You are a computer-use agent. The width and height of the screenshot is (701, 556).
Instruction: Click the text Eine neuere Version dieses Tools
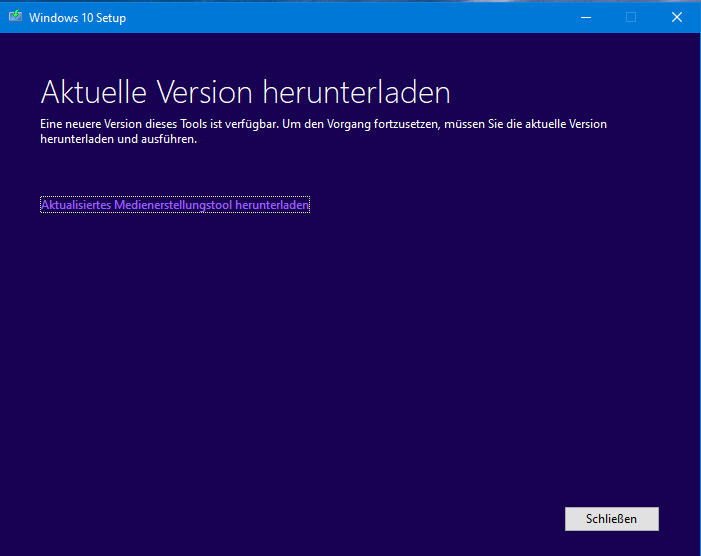click(124, 124)
